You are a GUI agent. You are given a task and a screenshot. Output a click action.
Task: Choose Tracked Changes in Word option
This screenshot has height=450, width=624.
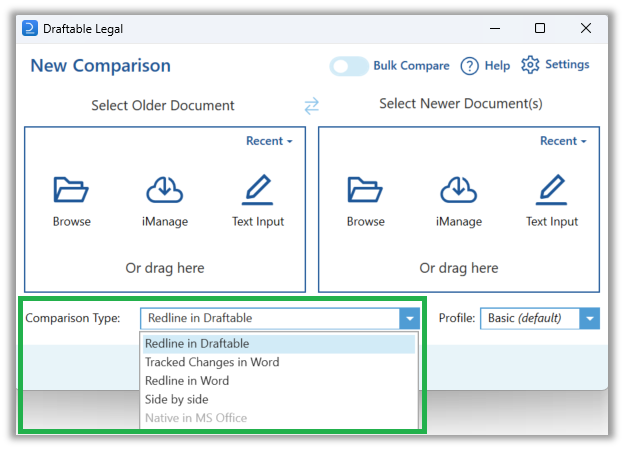[279, 362]
